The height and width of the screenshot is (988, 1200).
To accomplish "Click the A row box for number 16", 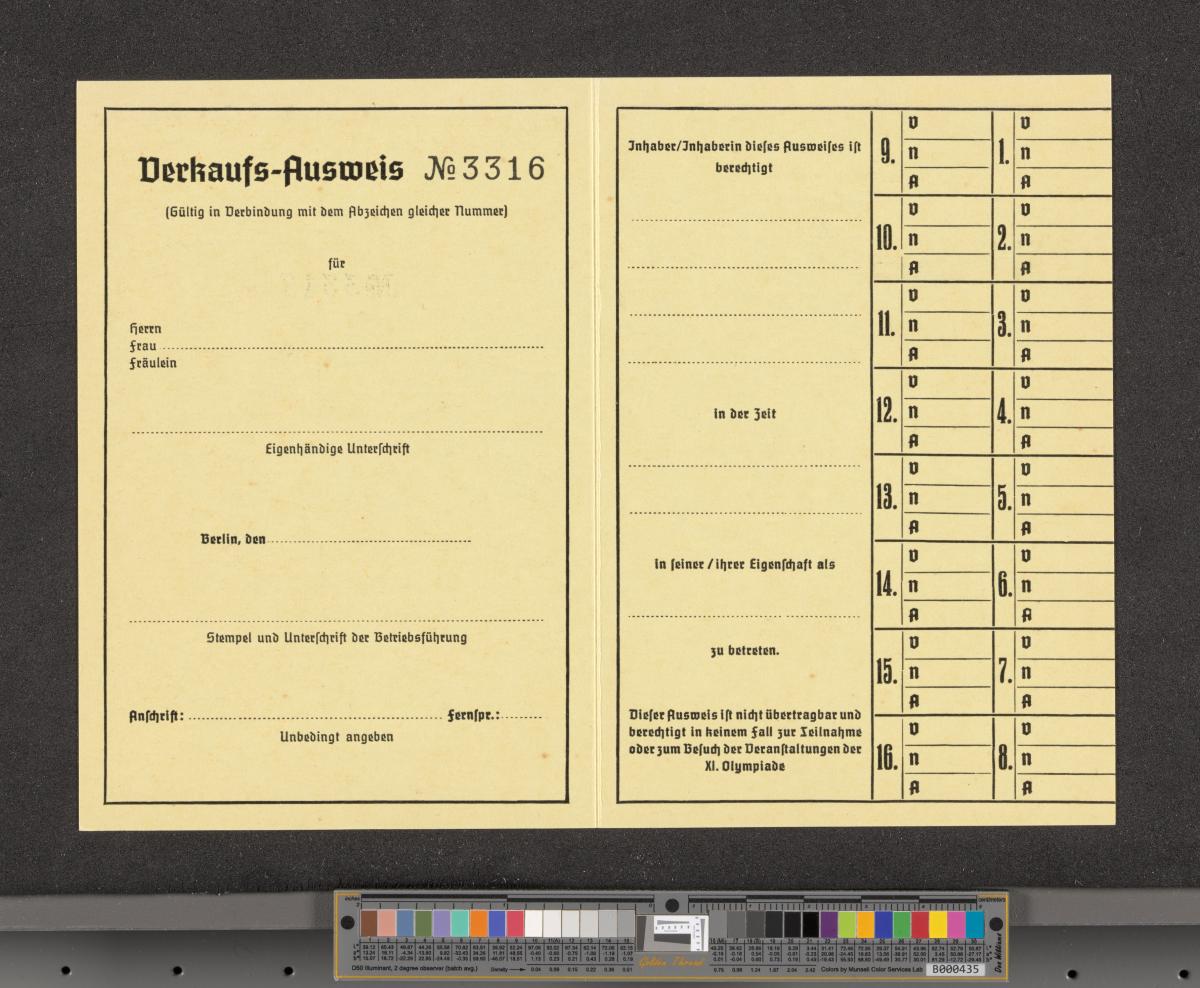I will (946, 787).
